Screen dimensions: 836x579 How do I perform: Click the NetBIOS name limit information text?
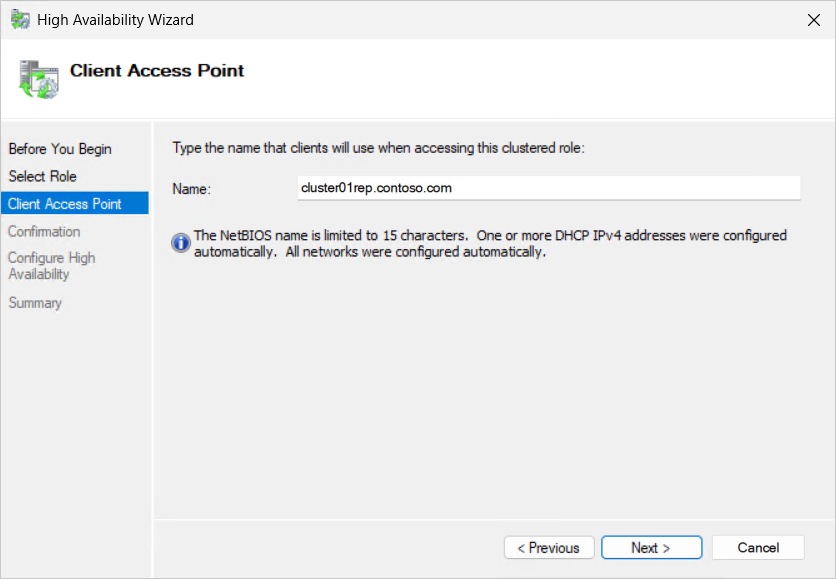pyautogui.click(x=490, y=244)
